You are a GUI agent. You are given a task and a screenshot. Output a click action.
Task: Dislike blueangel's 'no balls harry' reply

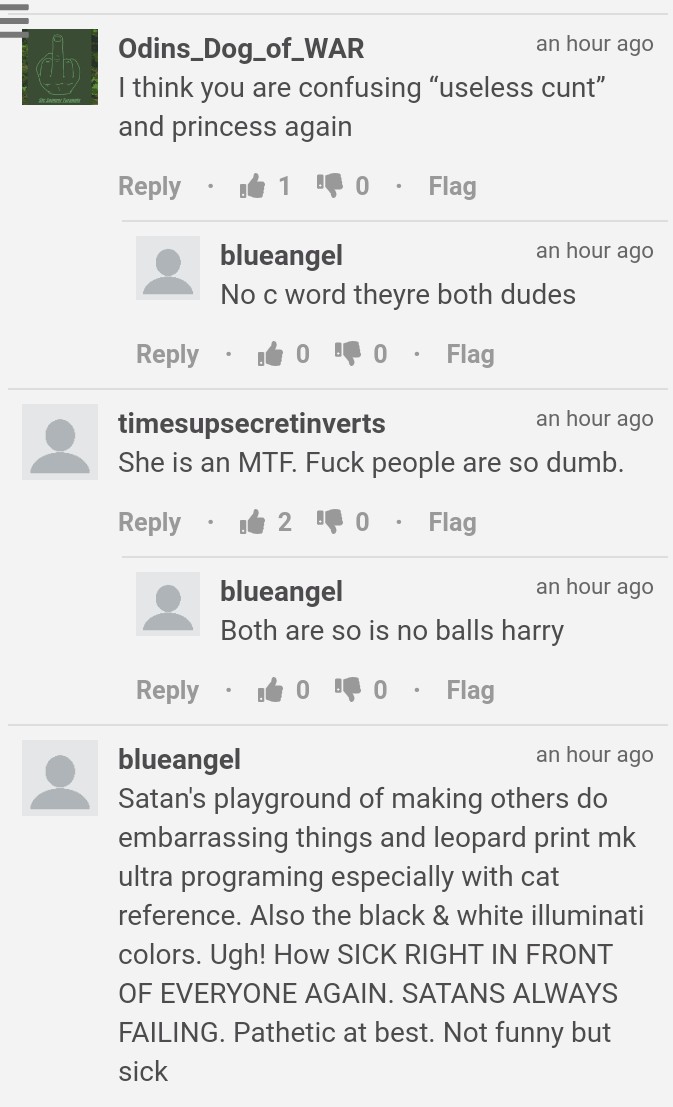[347, 690]
